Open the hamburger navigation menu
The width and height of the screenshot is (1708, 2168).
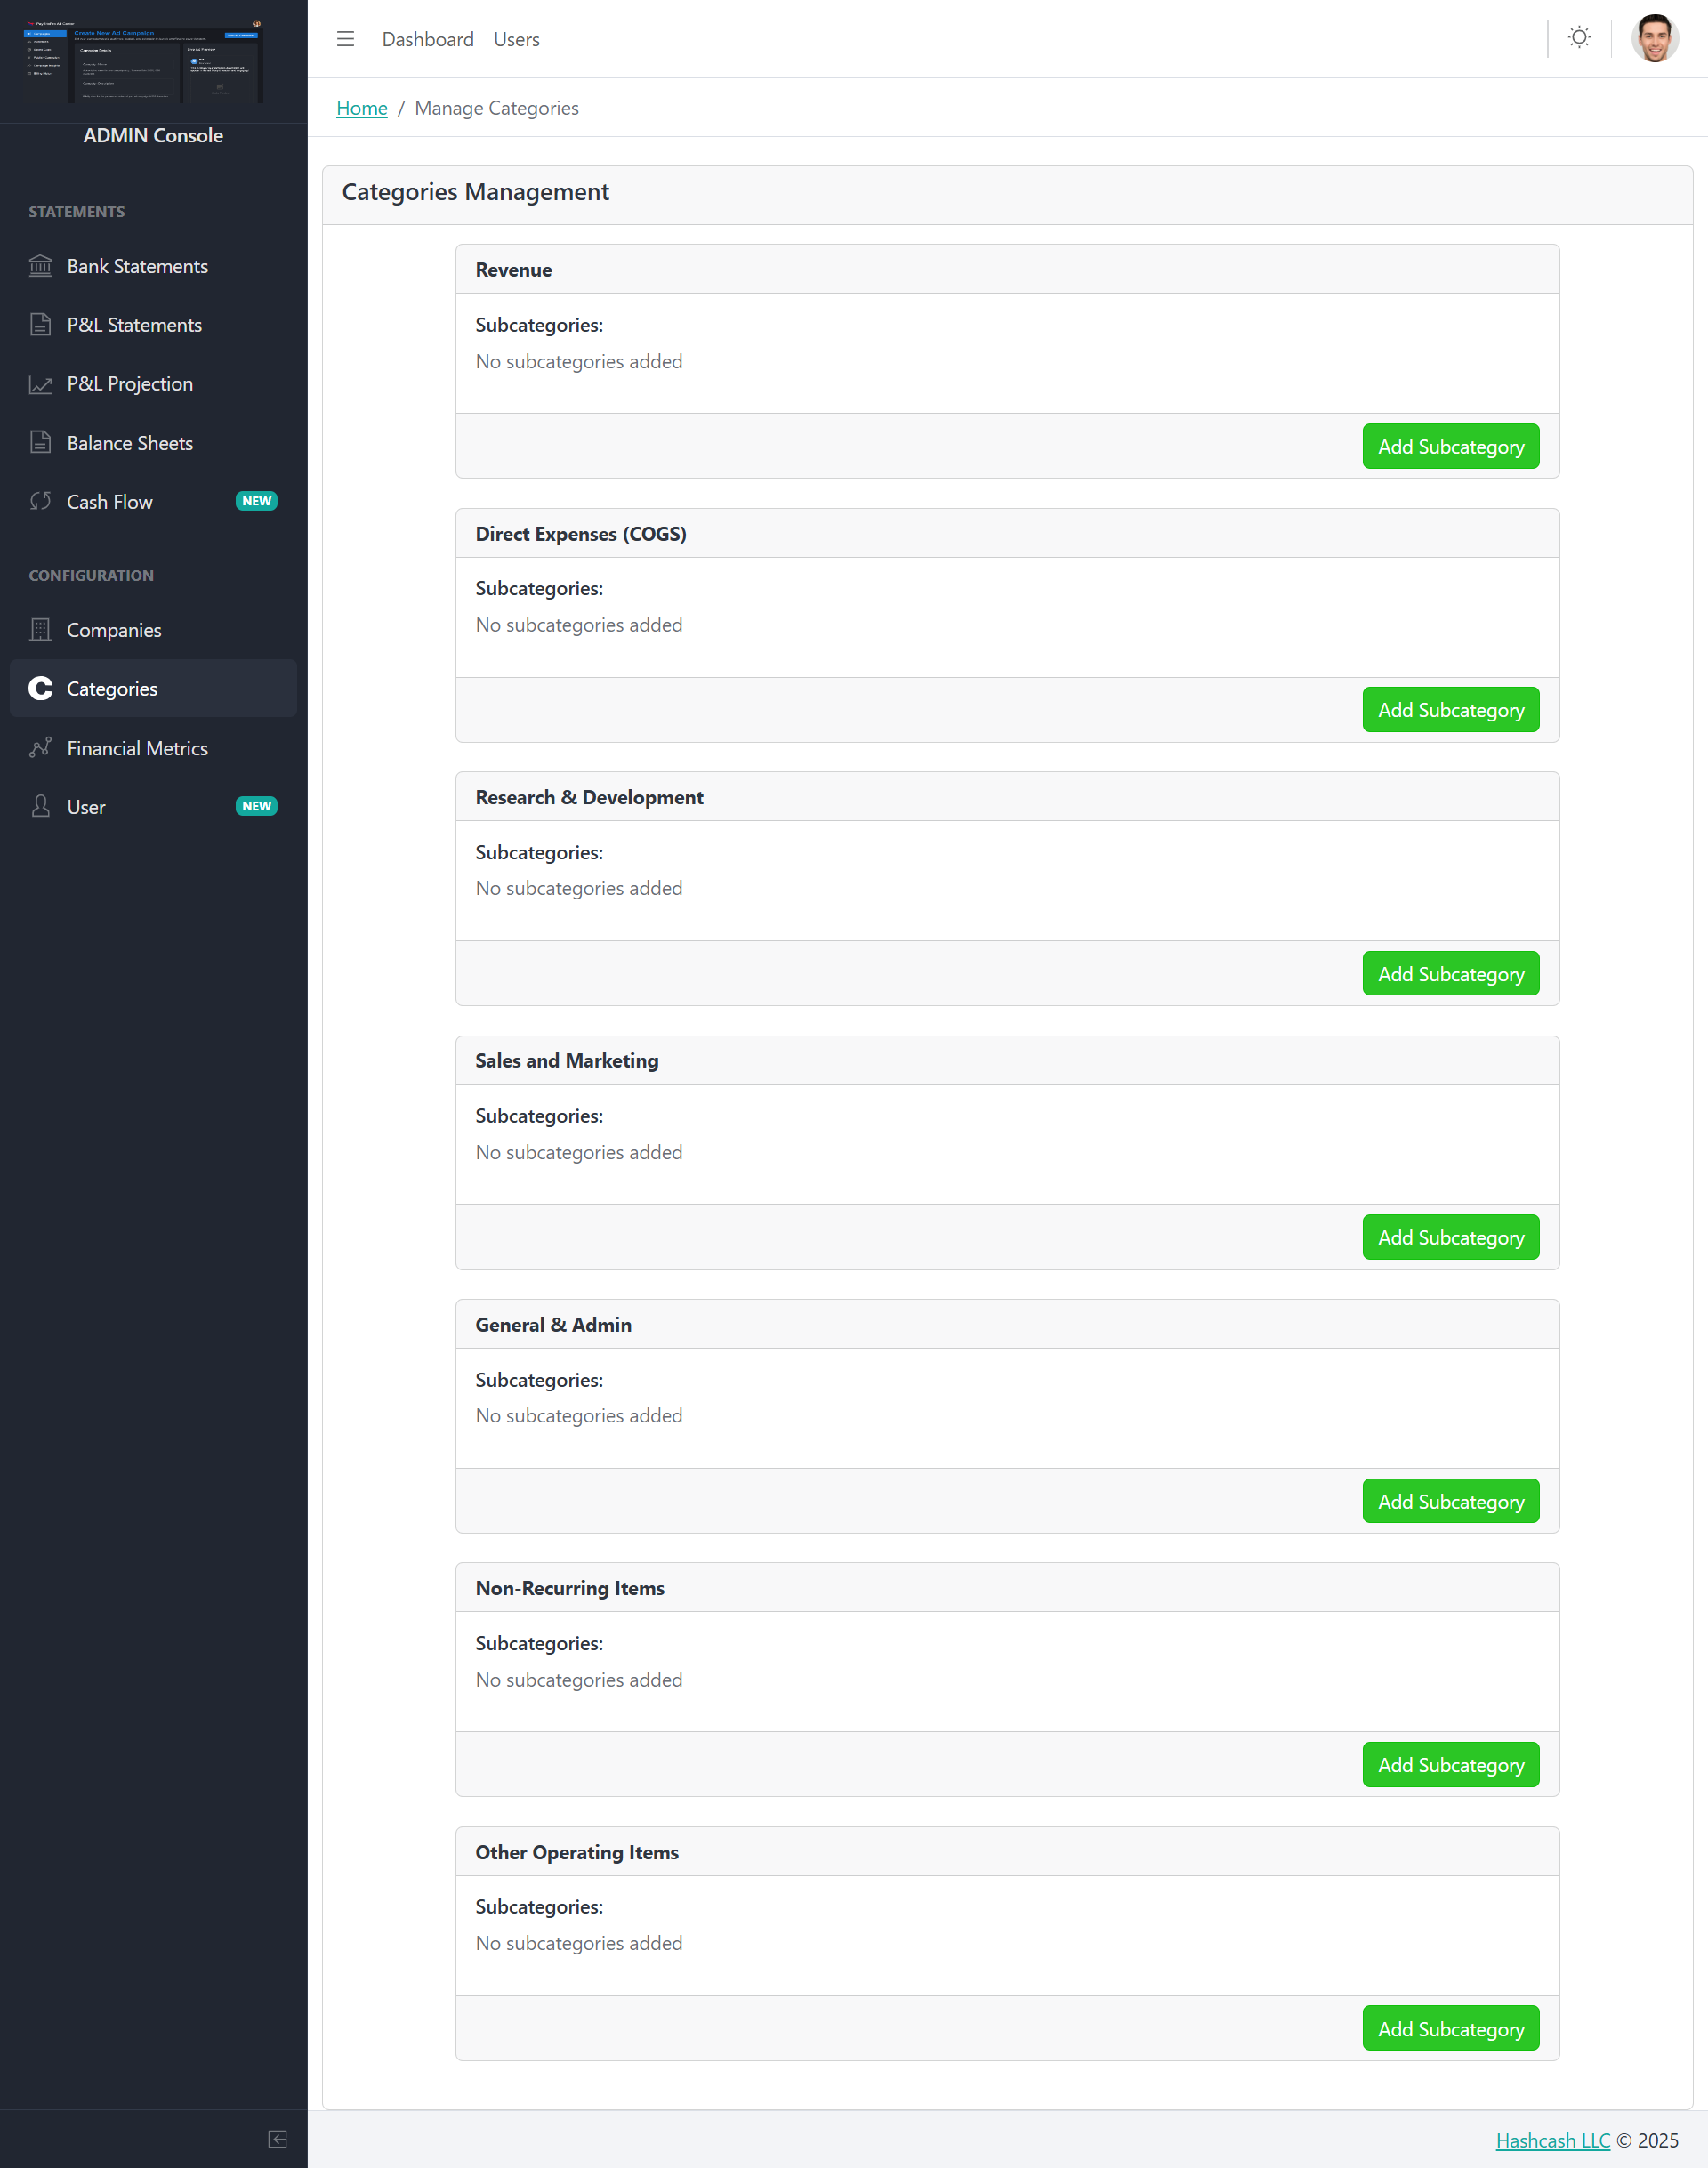point(345,38)
